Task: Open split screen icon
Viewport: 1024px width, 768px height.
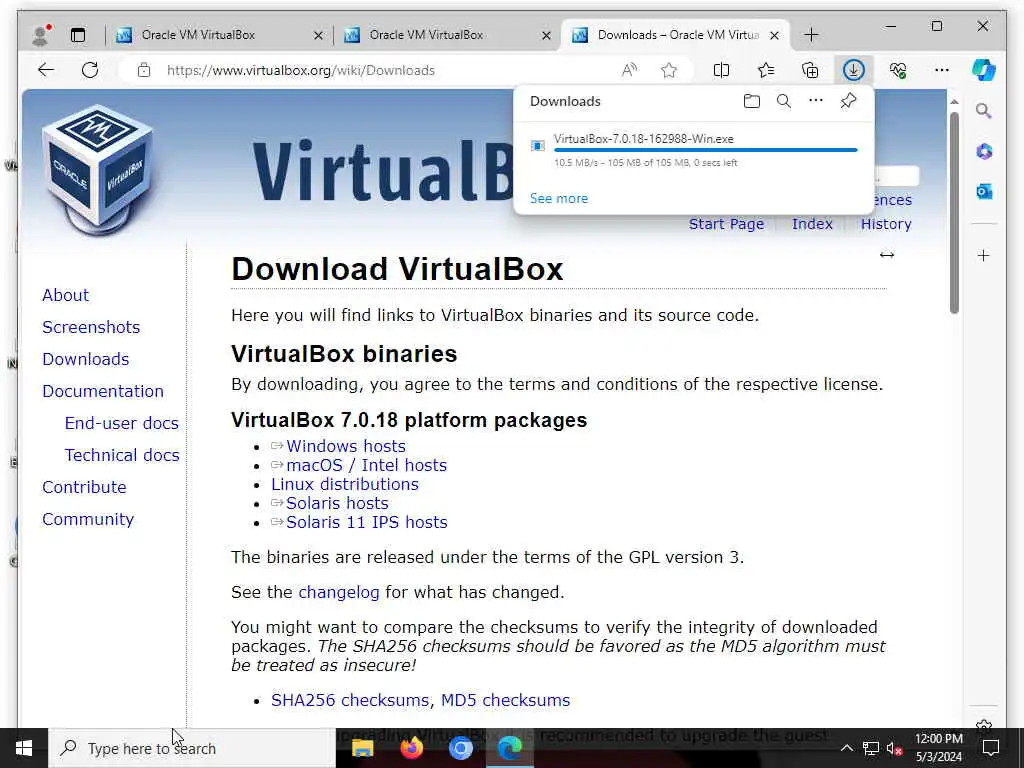Action: coord(721,70)
